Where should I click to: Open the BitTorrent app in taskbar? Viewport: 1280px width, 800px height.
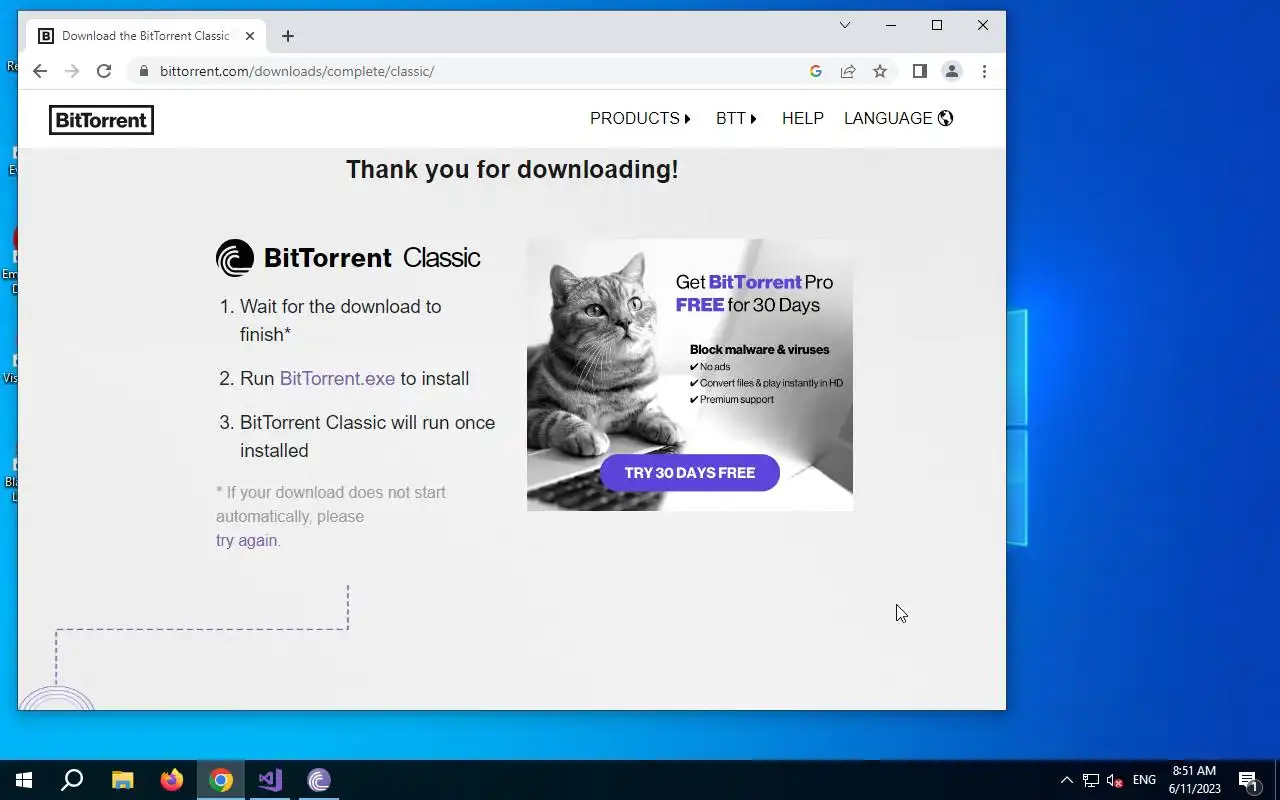pos(319,780)
